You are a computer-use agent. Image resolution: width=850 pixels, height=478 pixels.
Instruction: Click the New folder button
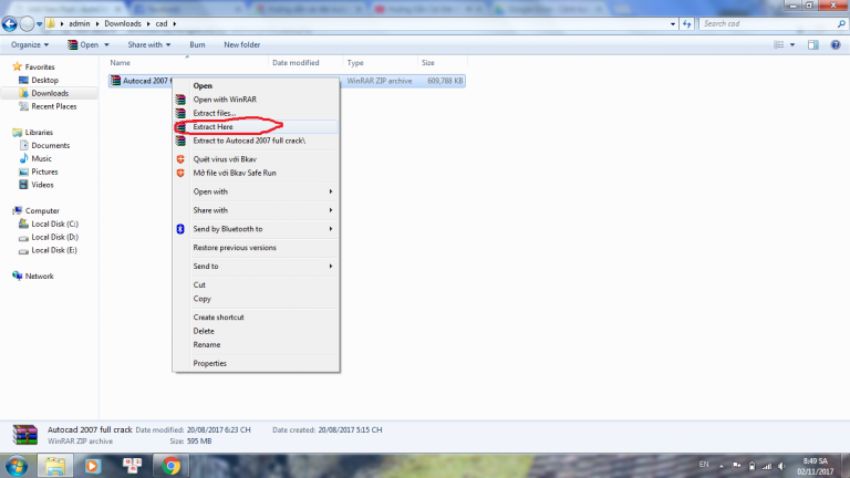click(x=242, y=45)
